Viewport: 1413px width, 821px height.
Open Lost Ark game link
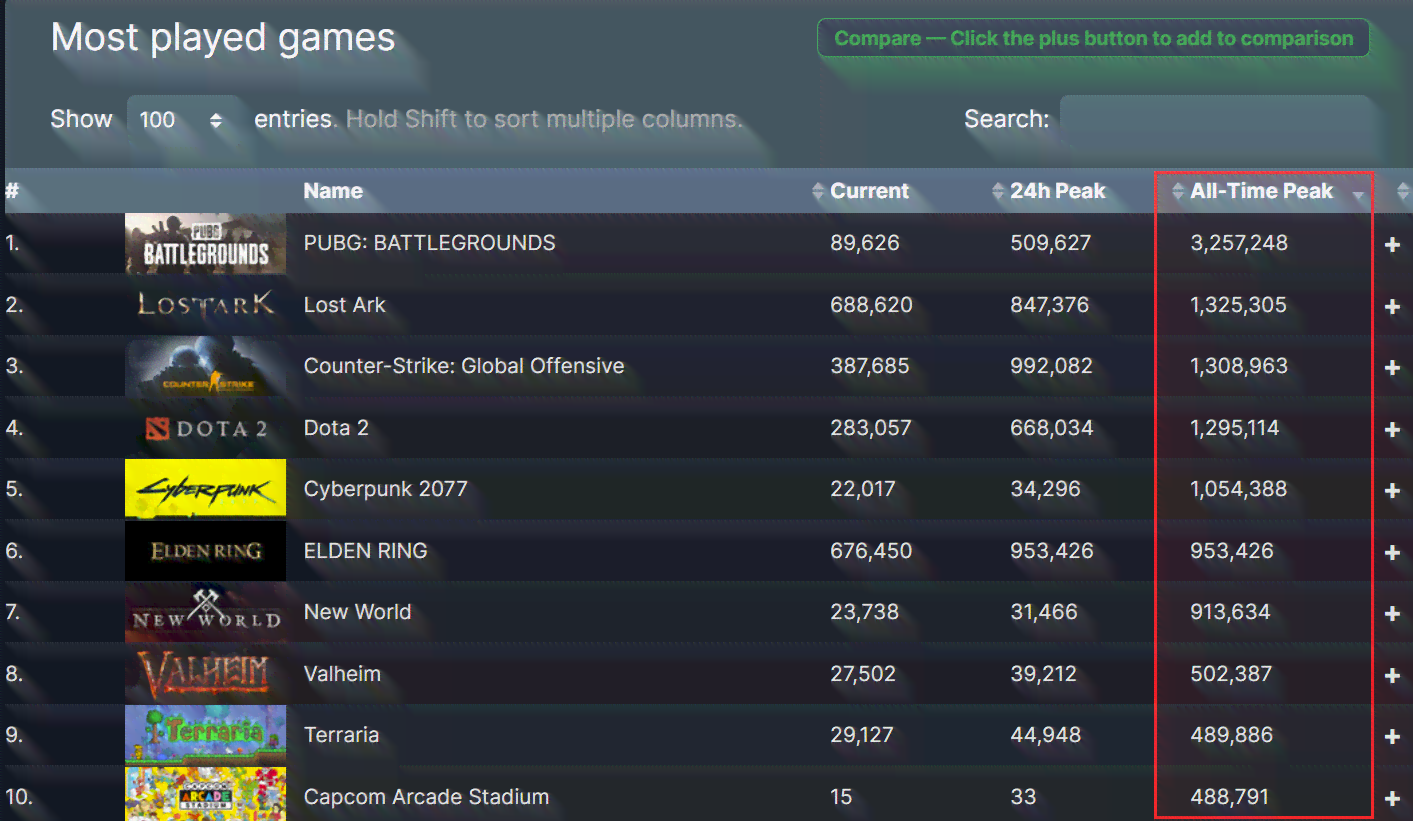coord(345,305)
